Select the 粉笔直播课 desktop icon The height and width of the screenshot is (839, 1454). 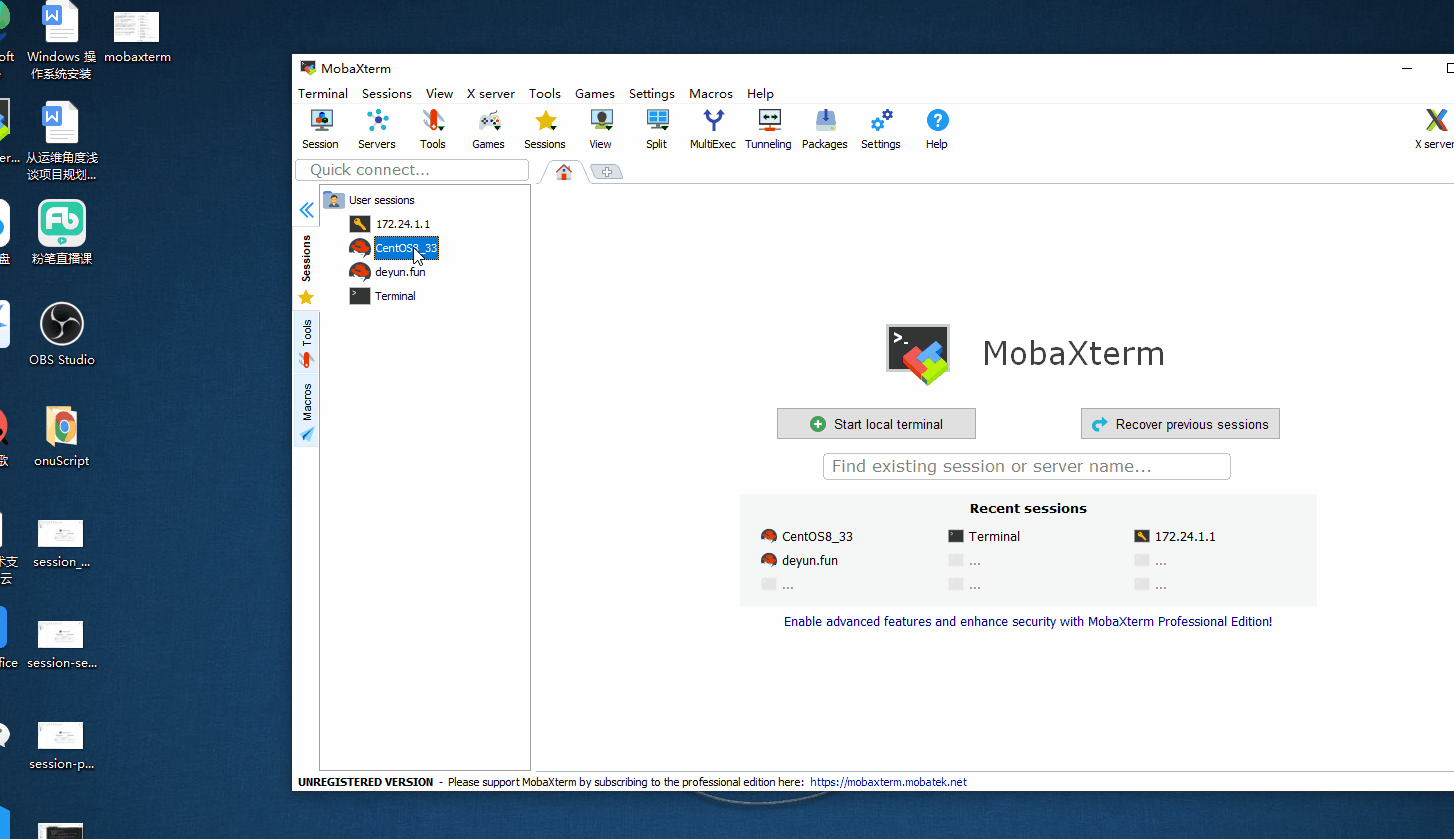coord(62,233)
